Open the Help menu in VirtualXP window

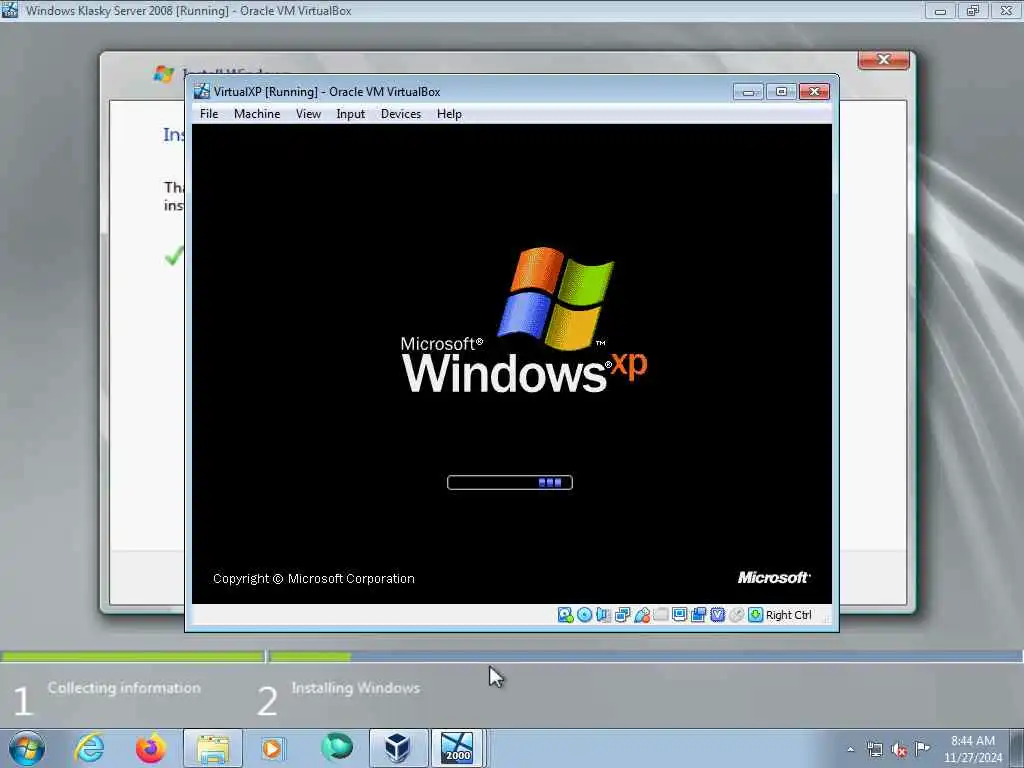pos(449,114)
